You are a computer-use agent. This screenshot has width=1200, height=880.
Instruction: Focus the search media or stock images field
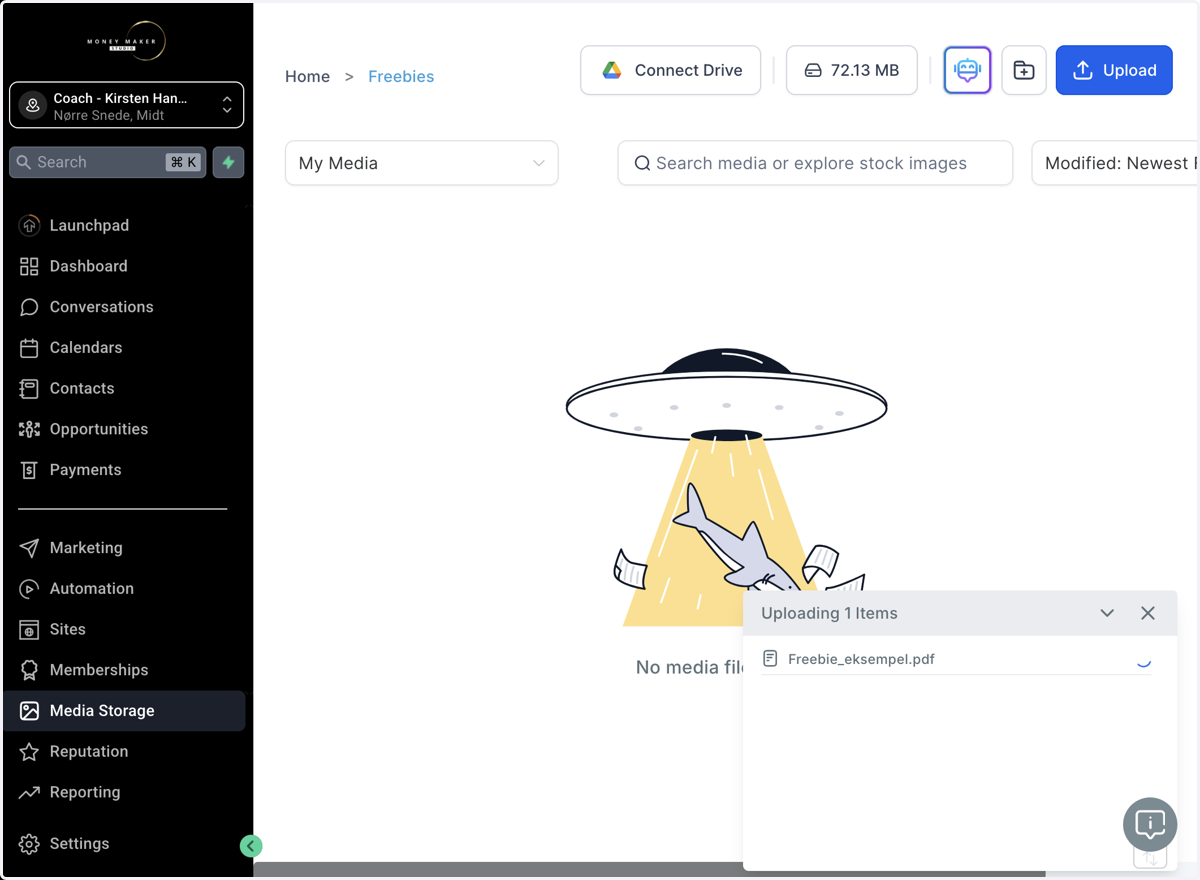tap(815, 163)
